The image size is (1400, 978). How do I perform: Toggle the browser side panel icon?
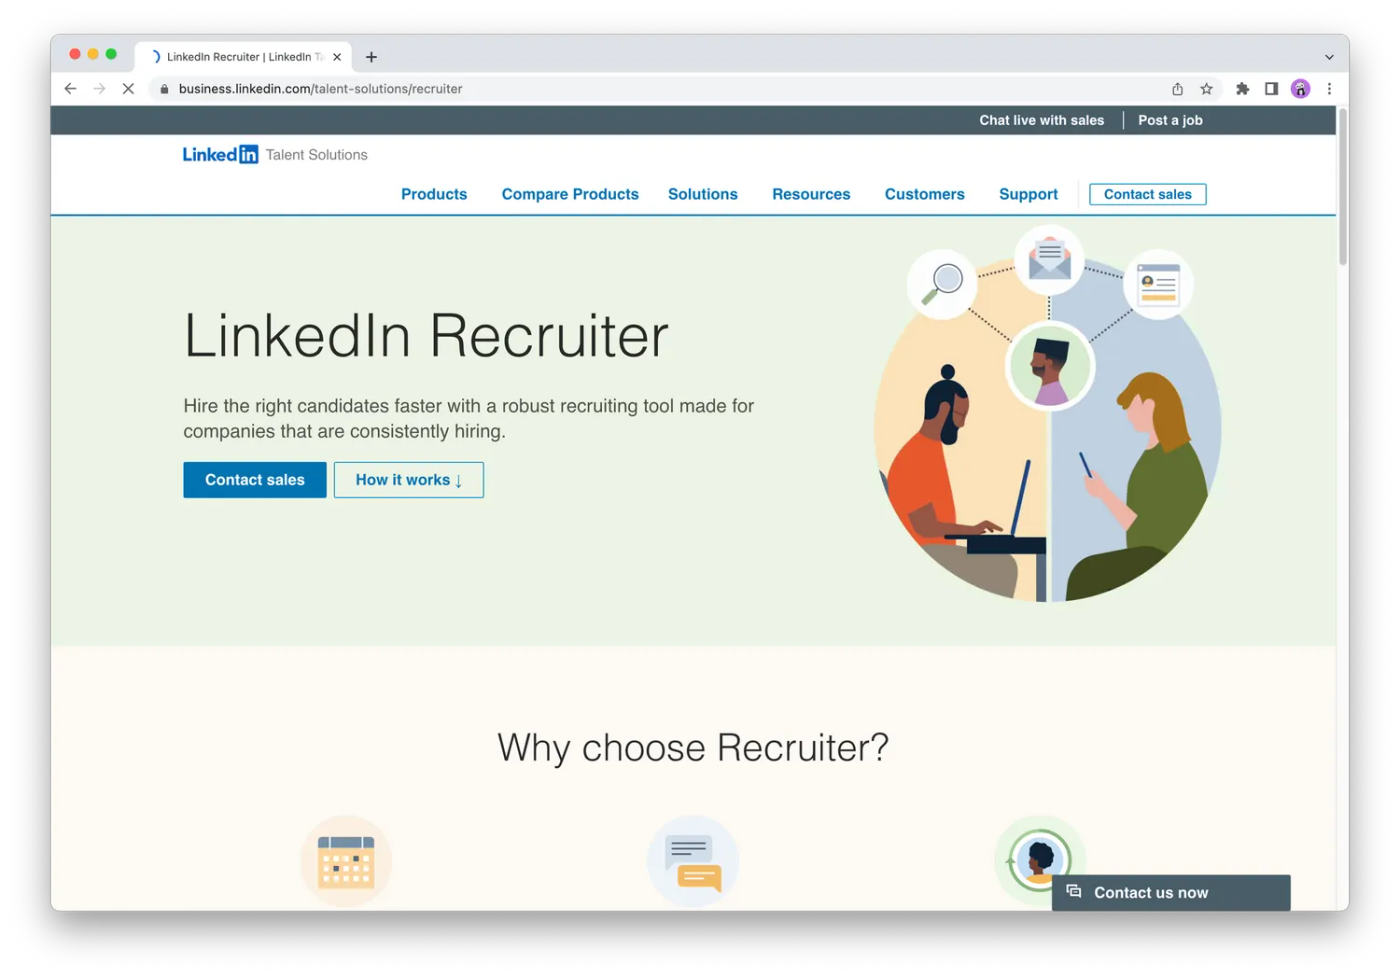point(1271,89)
